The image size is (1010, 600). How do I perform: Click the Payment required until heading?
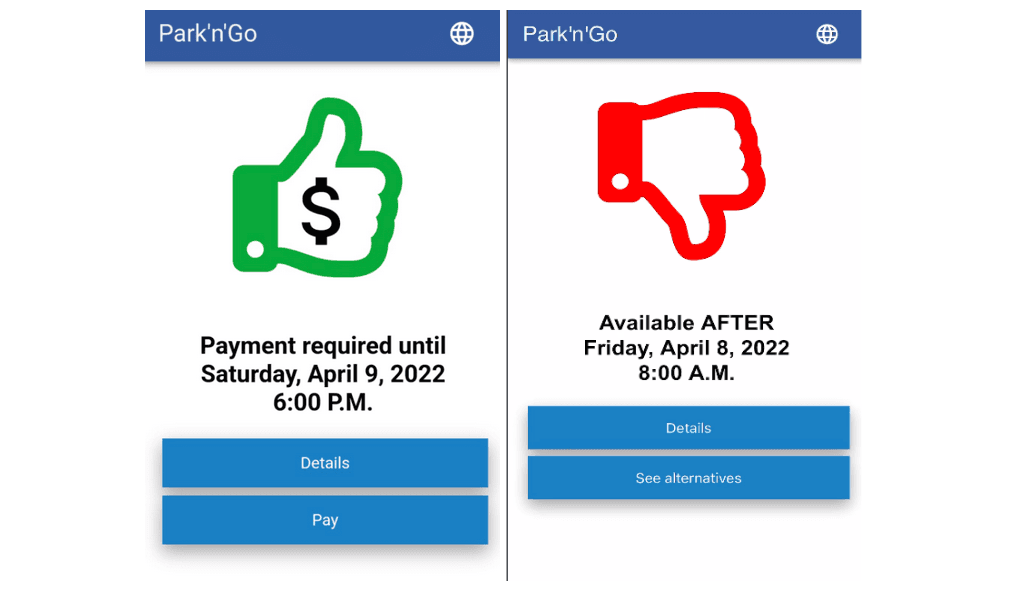pos(323,346)
